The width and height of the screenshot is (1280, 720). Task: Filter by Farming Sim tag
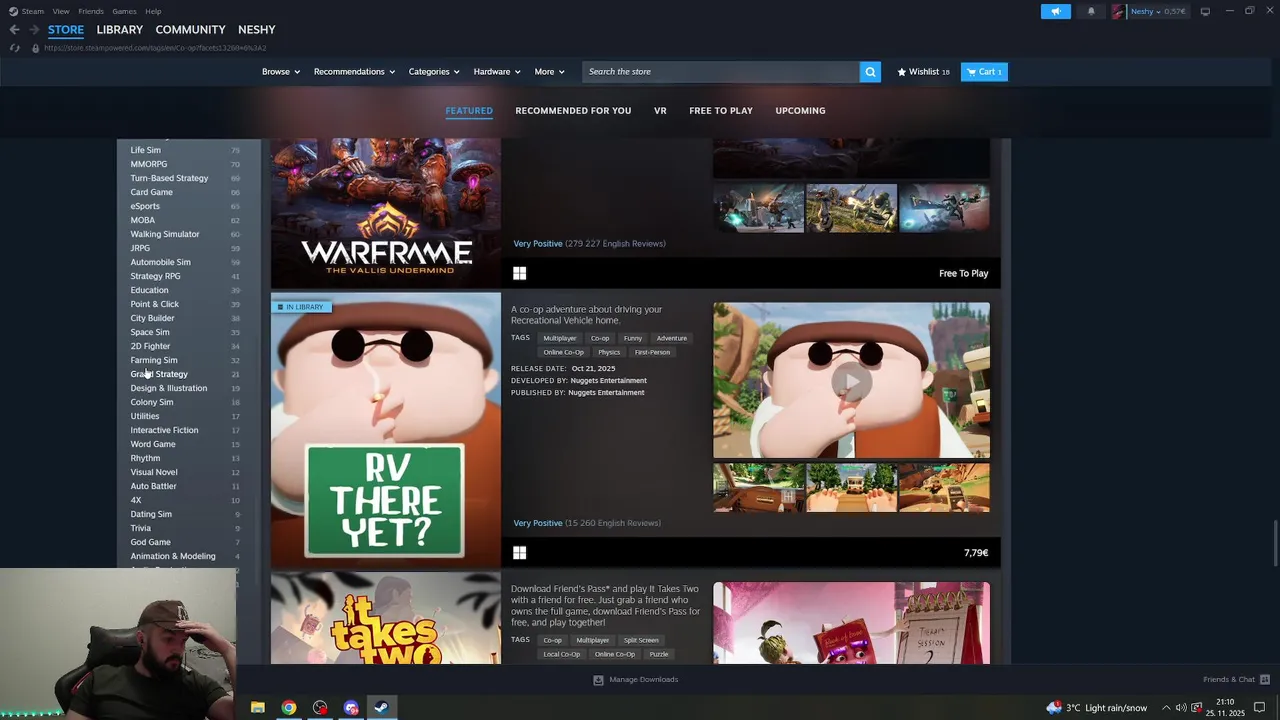tap(153, 360)
